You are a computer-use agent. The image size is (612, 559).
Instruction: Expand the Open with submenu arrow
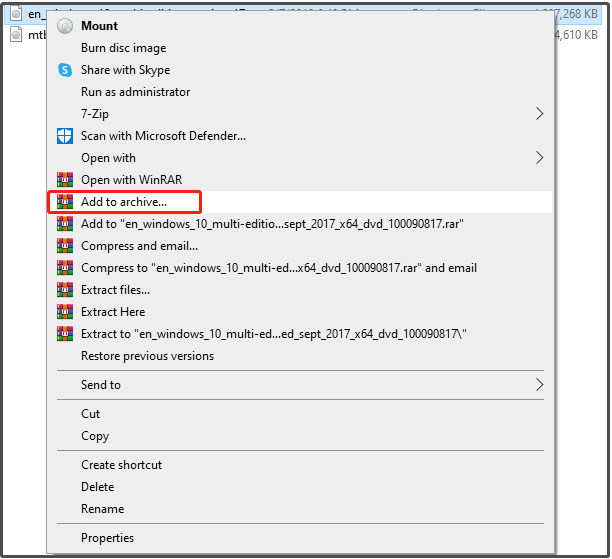(x=539, y=158)
